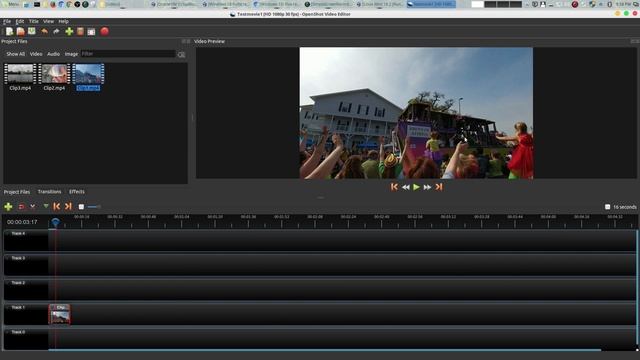Screen dimensions: 640x360
Task: Click the zoom-in icon beside 16 seconds label
Action: (607, 207)
